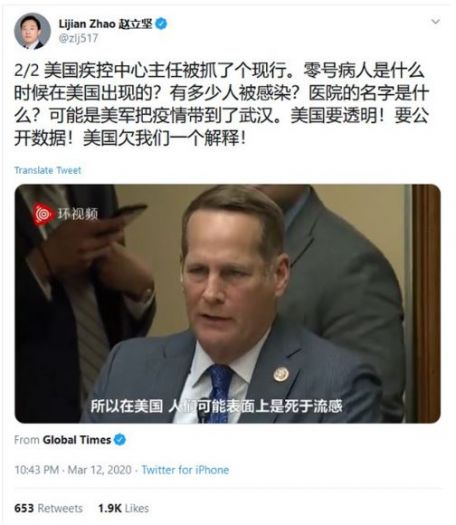Expand the tweet options chevron at top right
This screenshot has width=456, height=525.
435,22
